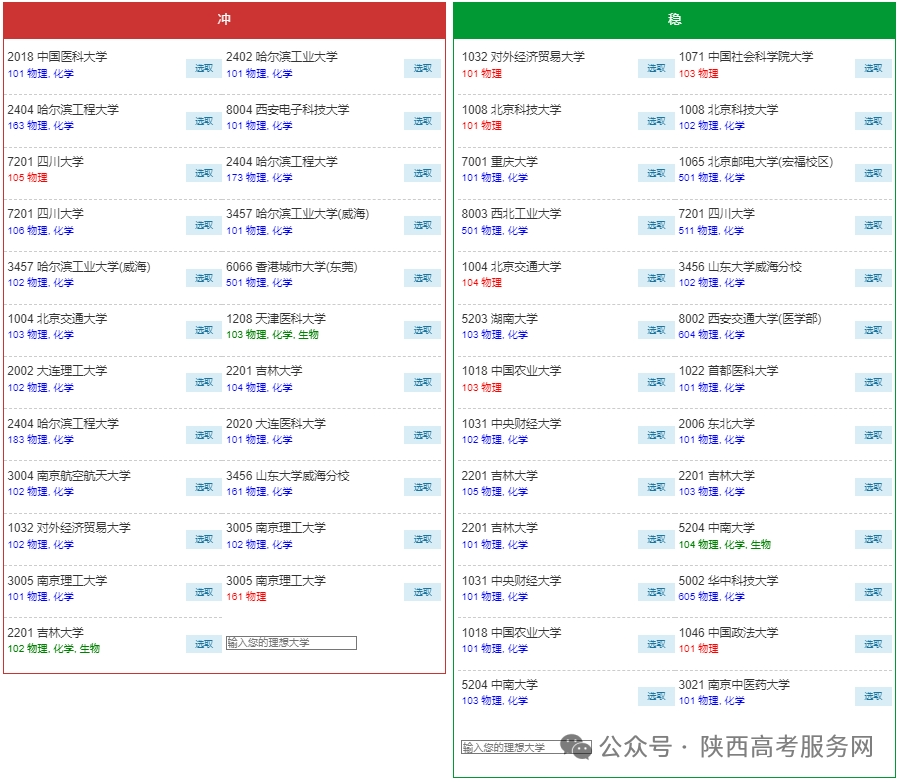Screen dimensions: 902x782
Task: Select 选取 for 中南大学 104 物理,化学,生物
Action: pyautogui.click(x=873, y=540)
